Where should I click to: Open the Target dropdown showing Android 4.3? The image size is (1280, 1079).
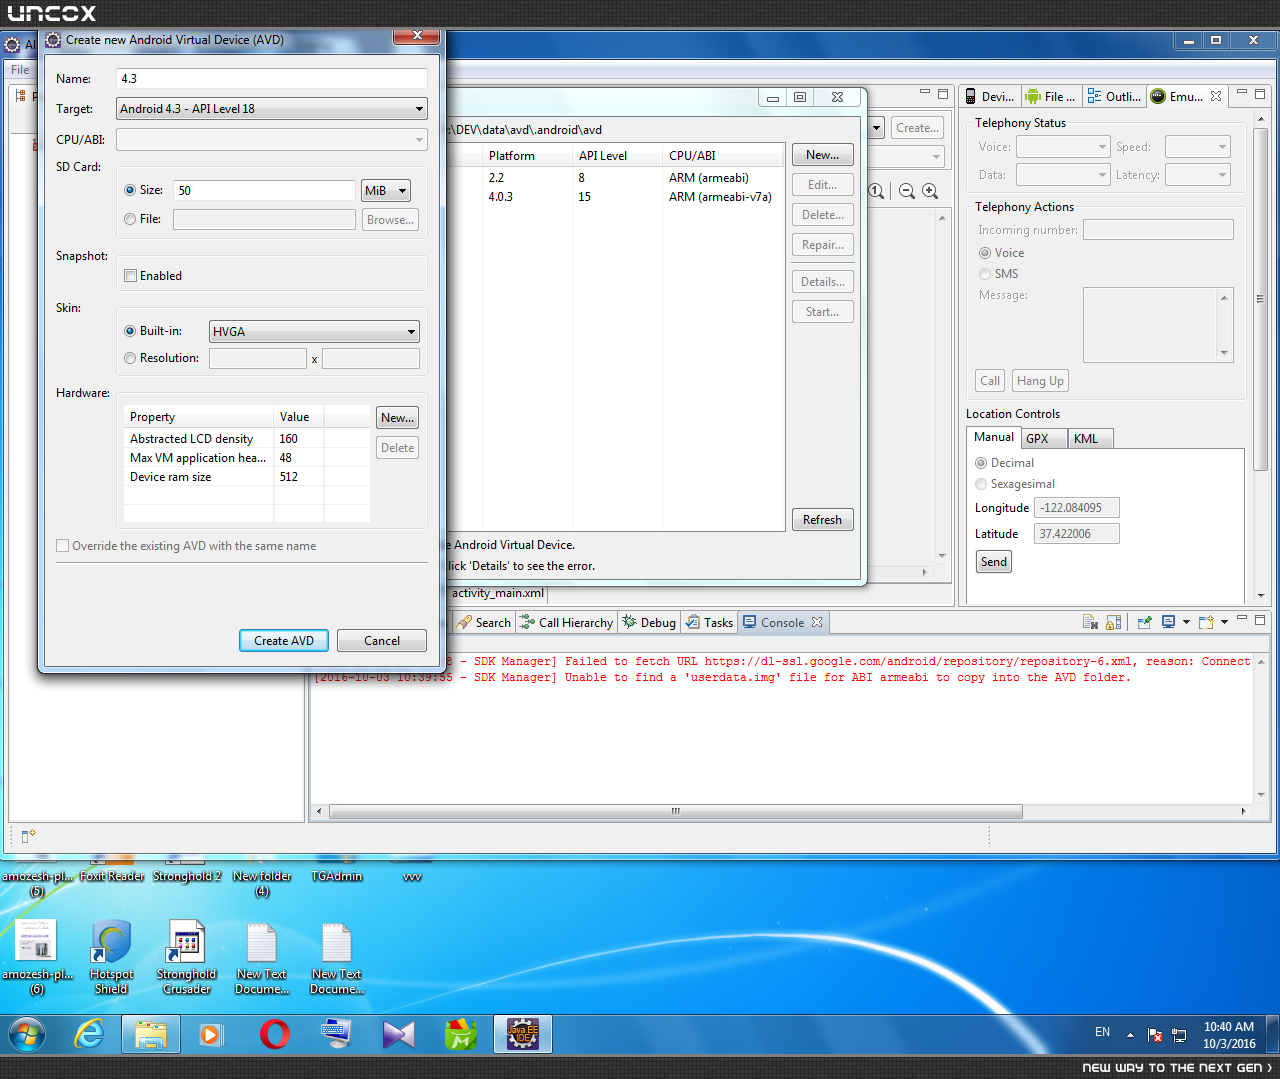(272, 109)
